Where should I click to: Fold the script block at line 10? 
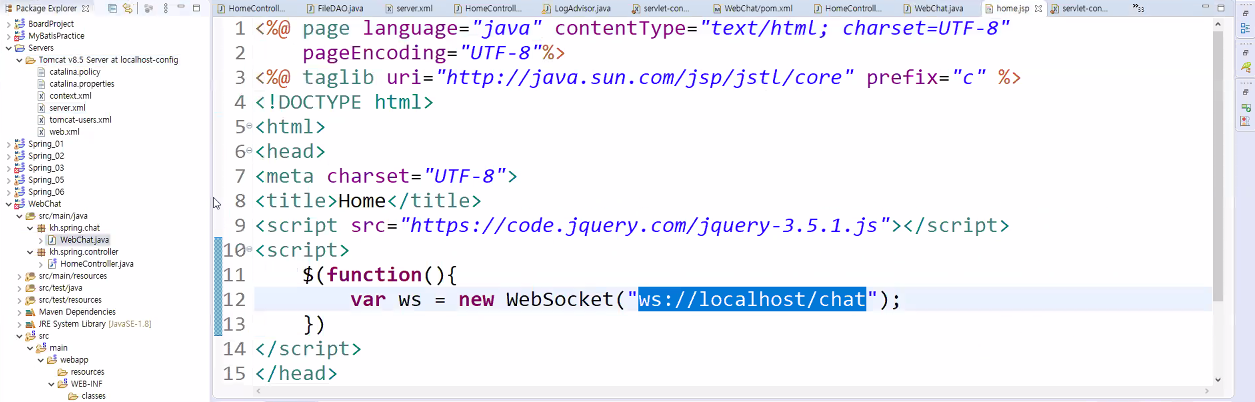tap(249, 250)
